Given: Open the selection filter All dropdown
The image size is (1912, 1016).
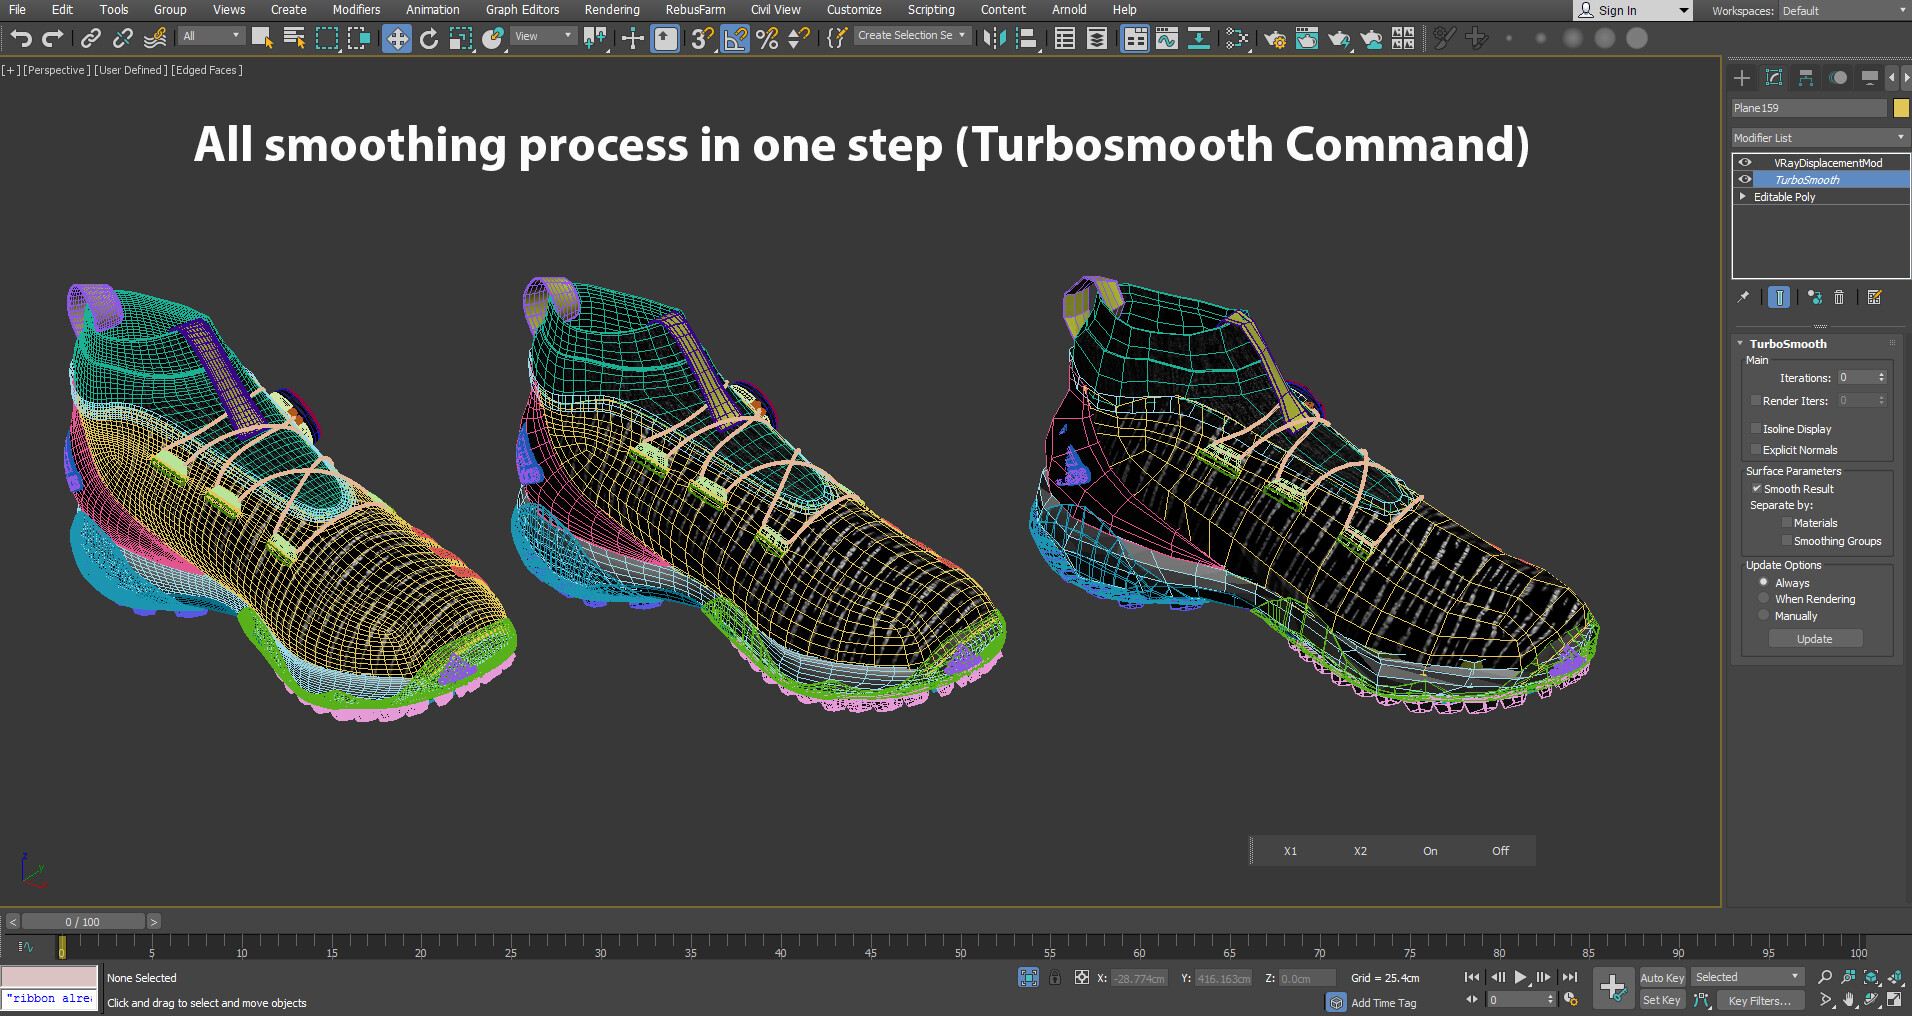Looking at the screenshot, I should pyautogui.click(x=211, y=34).
